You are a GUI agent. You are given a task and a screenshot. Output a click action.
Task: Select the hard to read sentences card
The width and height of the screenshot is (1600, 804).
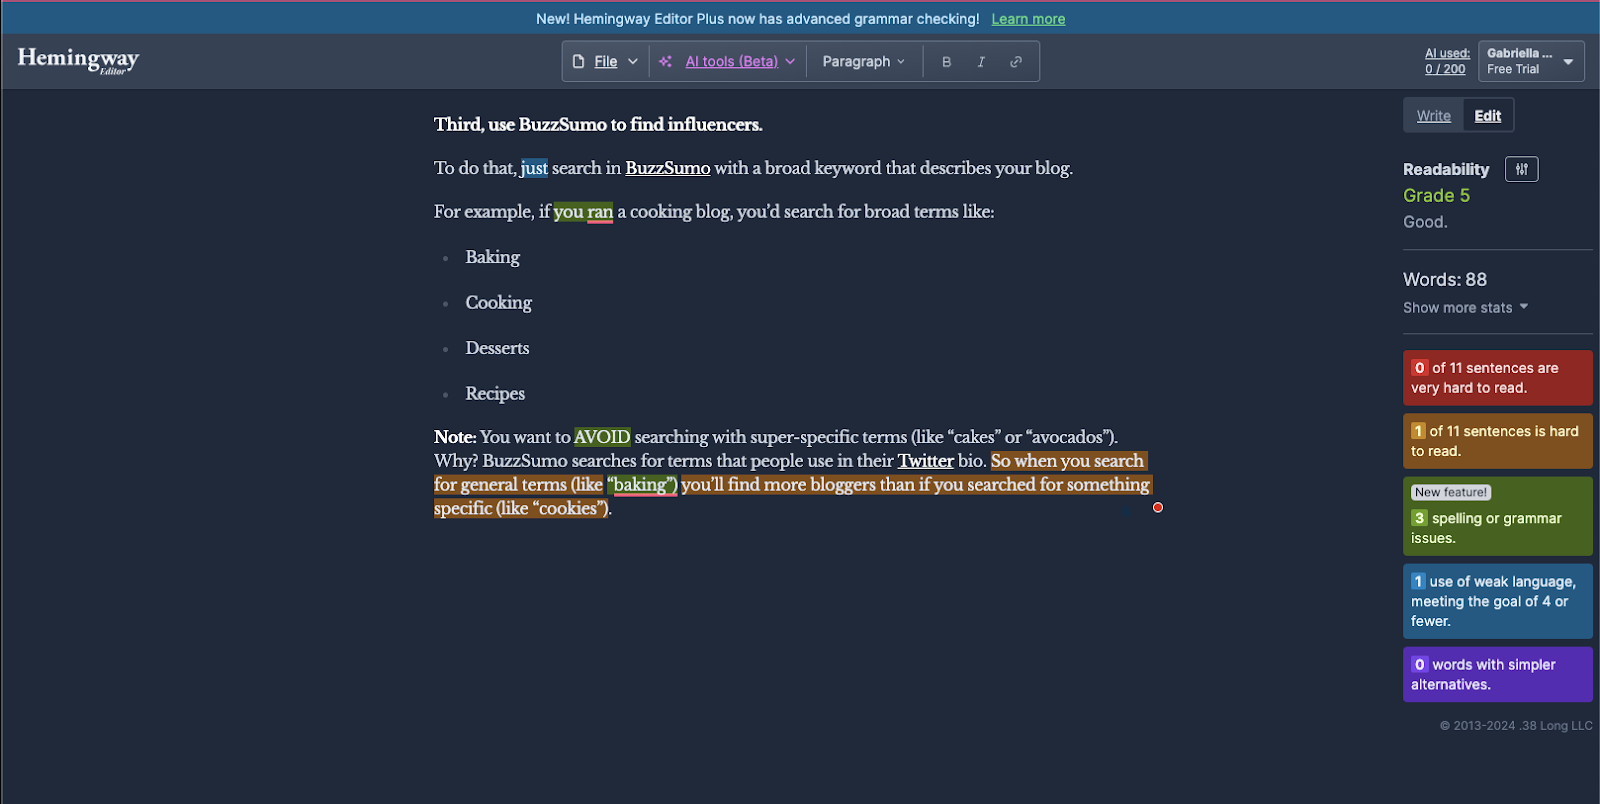(1497, 441)
